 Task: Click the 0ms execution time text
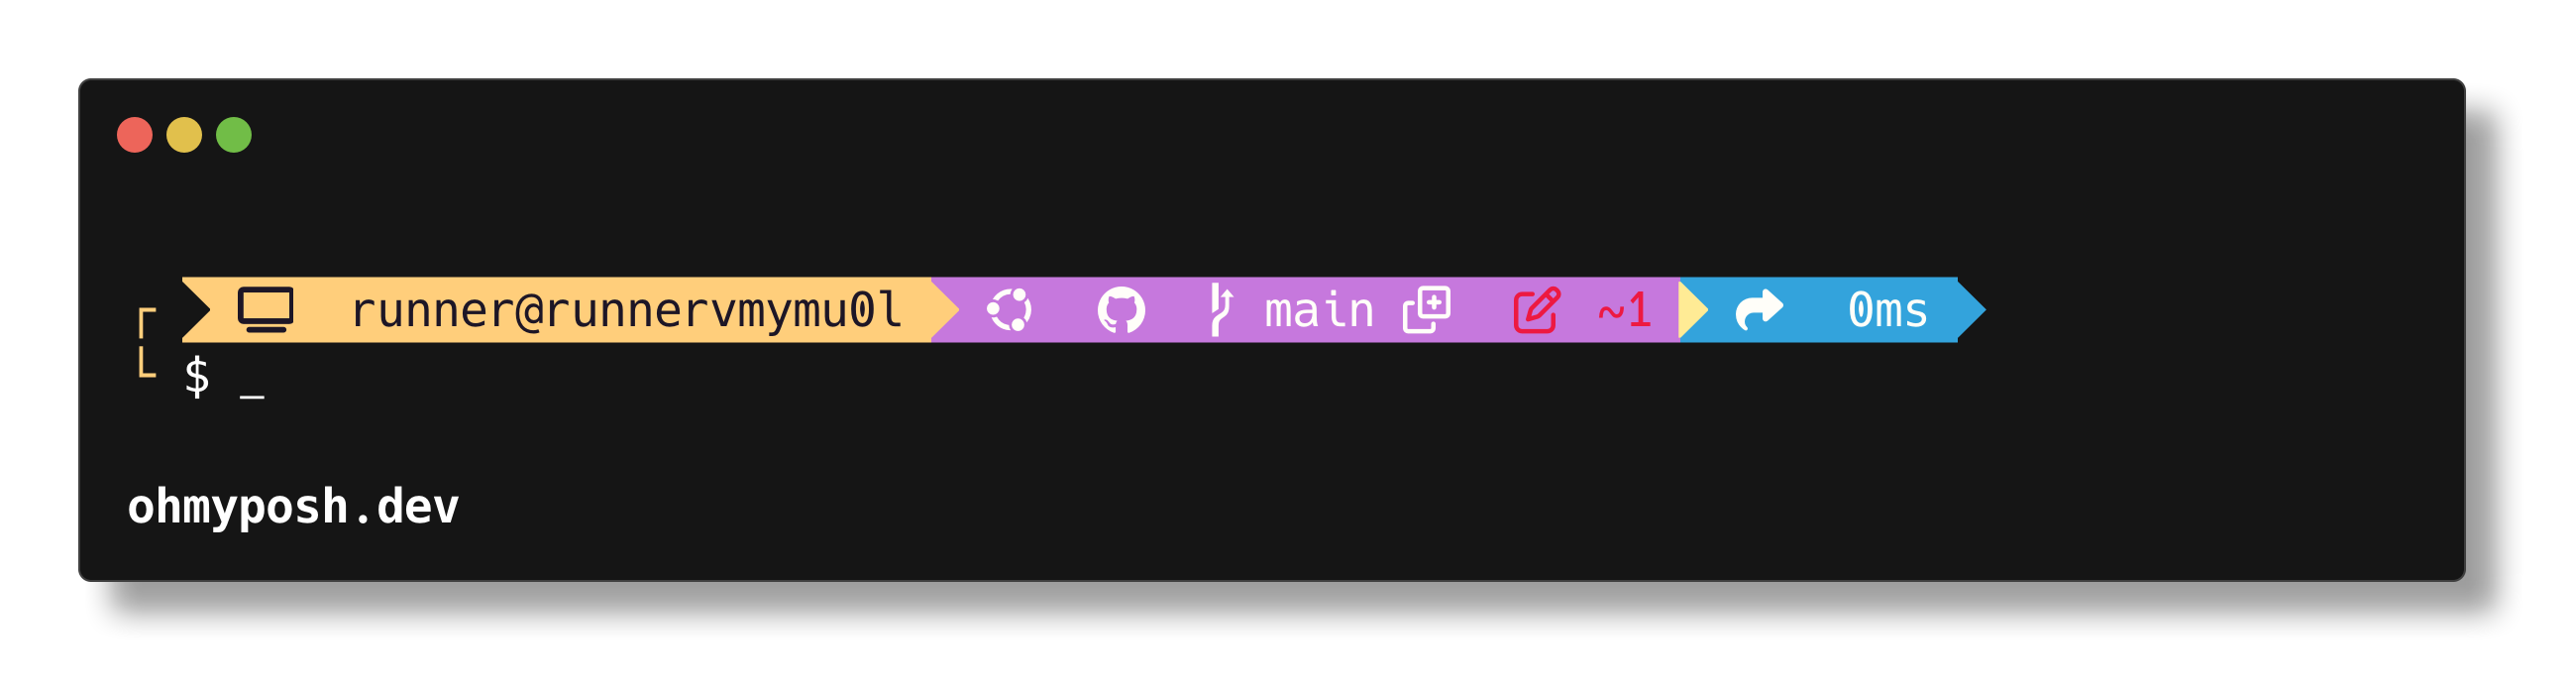(x=1887, y=310)
